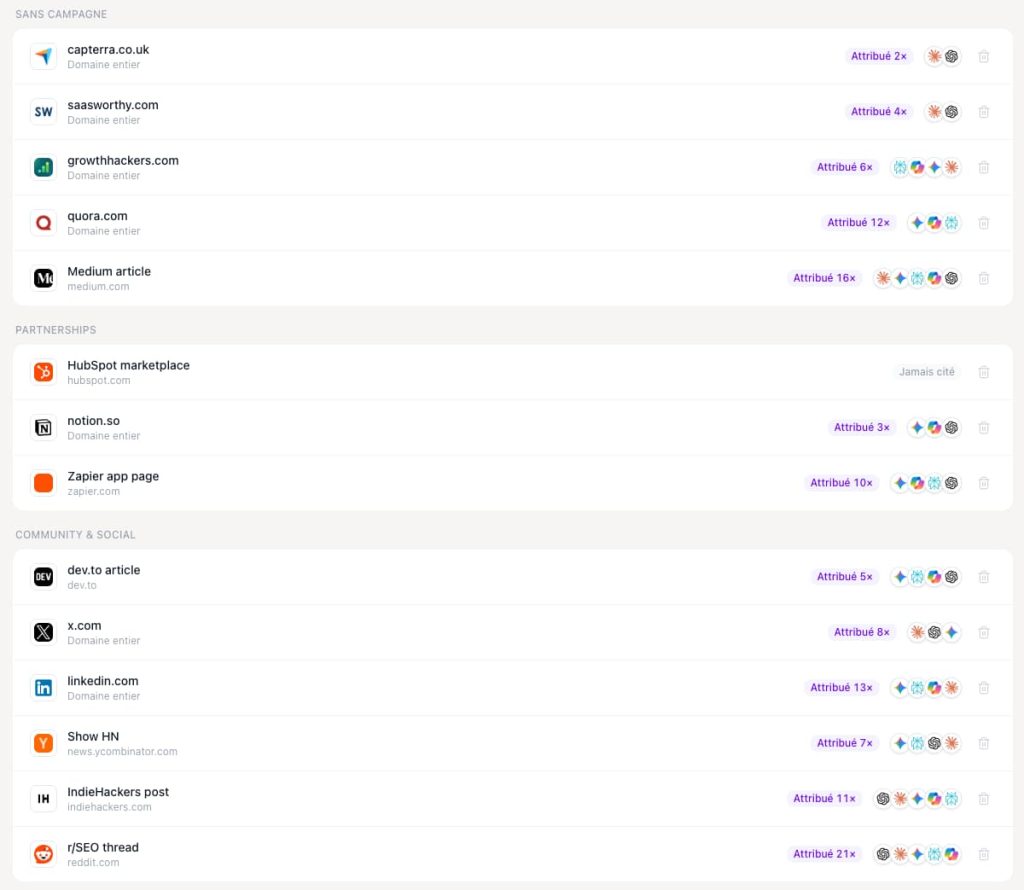The height and width of the screenshot is (890, 1024).
Task: Remove growthhackers.com using its trash icon
Action: (984, 168)
